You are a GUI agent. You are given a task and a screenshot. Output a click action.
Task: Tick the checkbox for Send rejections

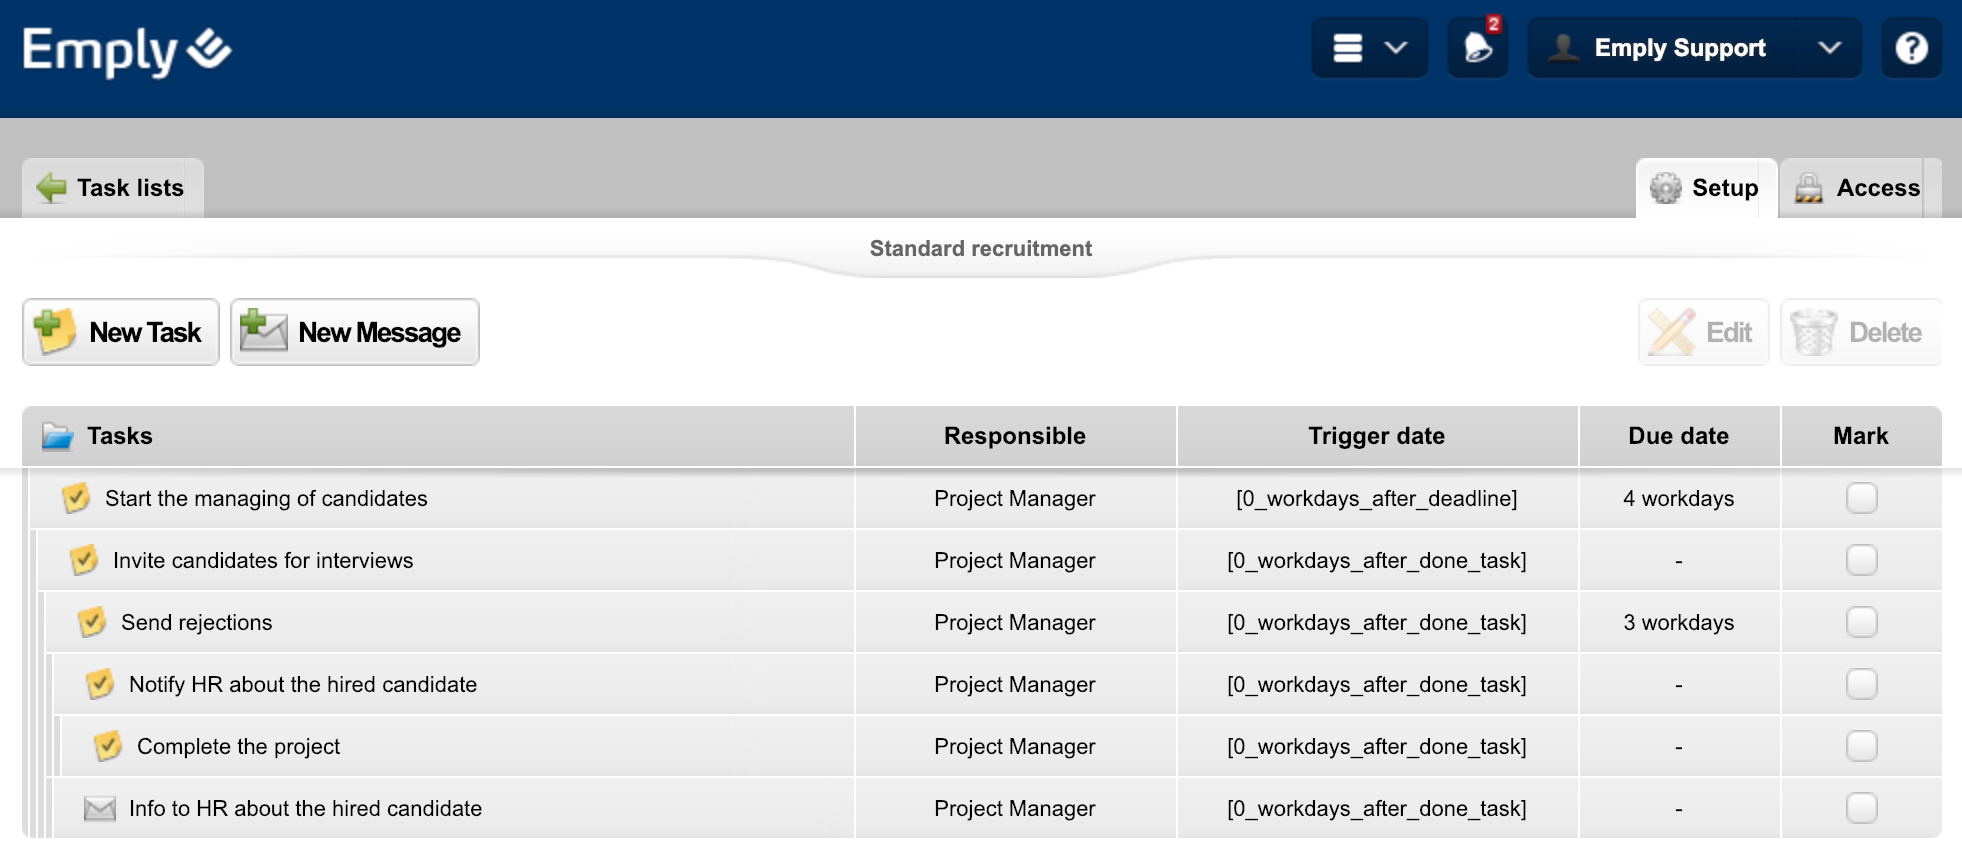tap(1861, 622)
